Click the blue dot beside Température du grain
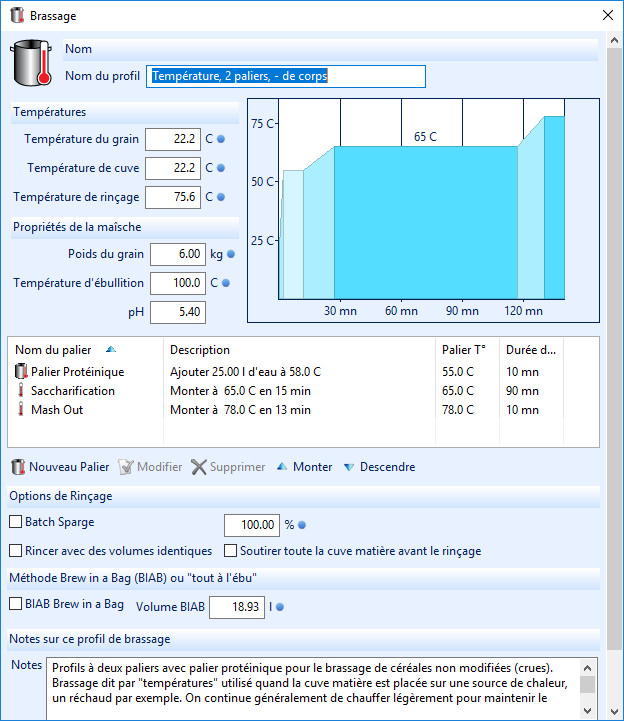The width and height of the screenshot is (624, 721). coord(221,139)
